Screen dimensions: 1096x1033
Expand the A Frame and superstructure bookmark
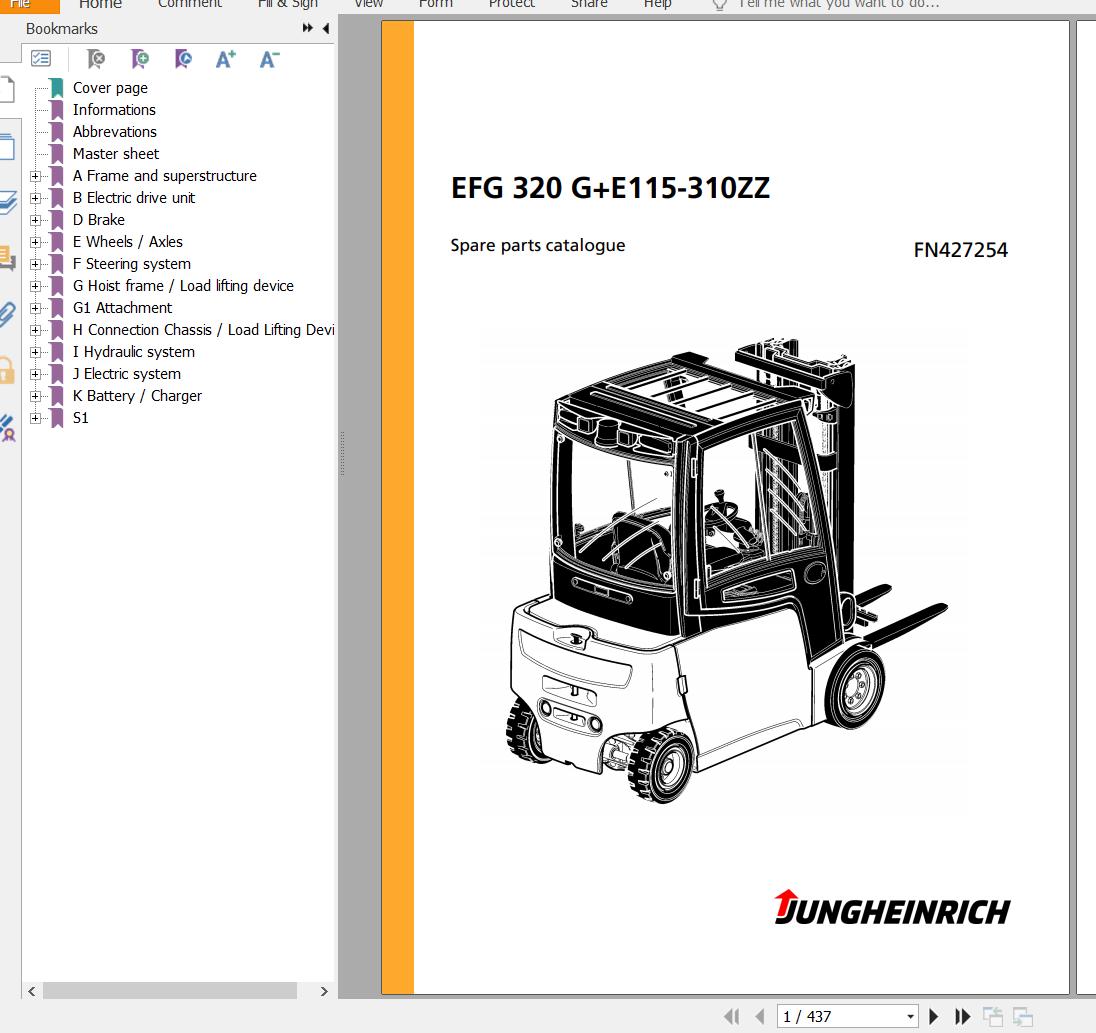pos(35,176)
